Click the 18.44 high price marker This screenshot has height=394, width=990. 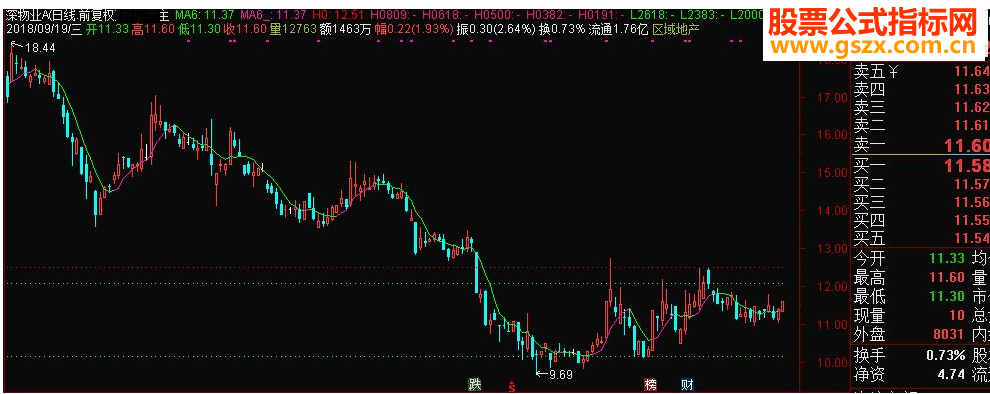coord(40,47)
